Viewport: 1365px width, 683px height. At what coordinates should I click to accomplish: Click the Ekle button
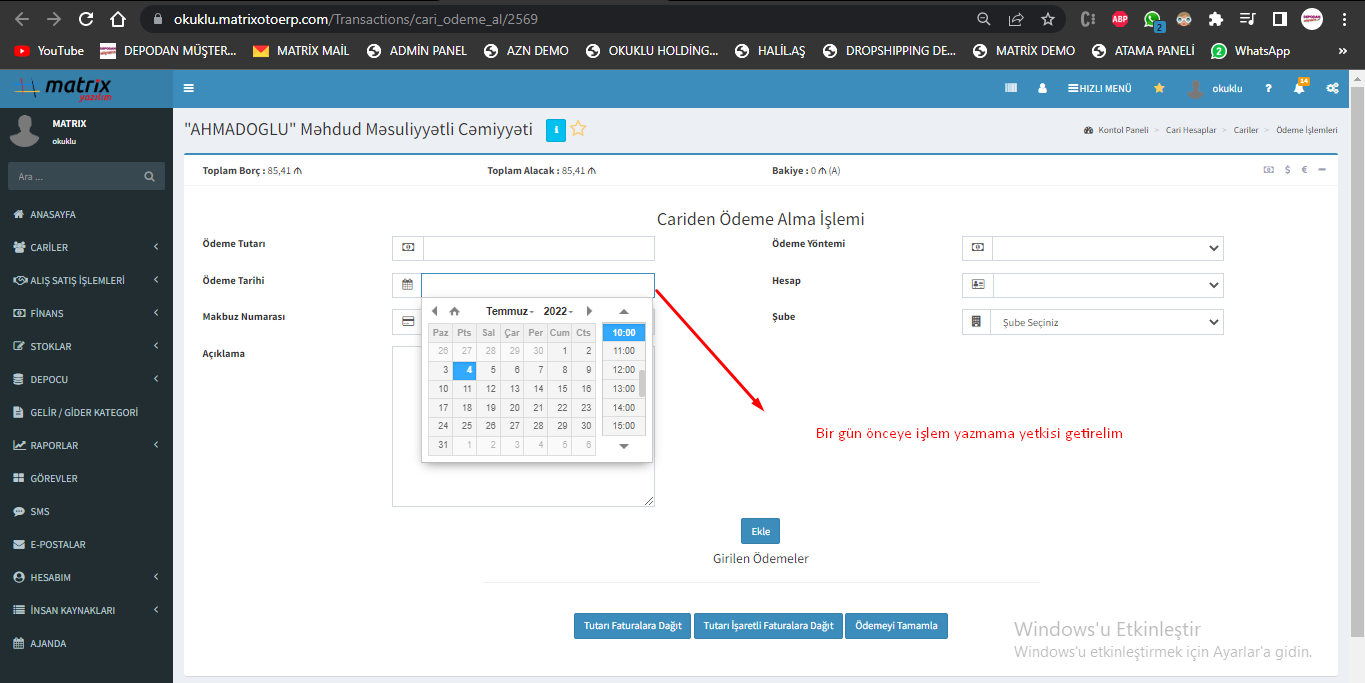point(760,531)
